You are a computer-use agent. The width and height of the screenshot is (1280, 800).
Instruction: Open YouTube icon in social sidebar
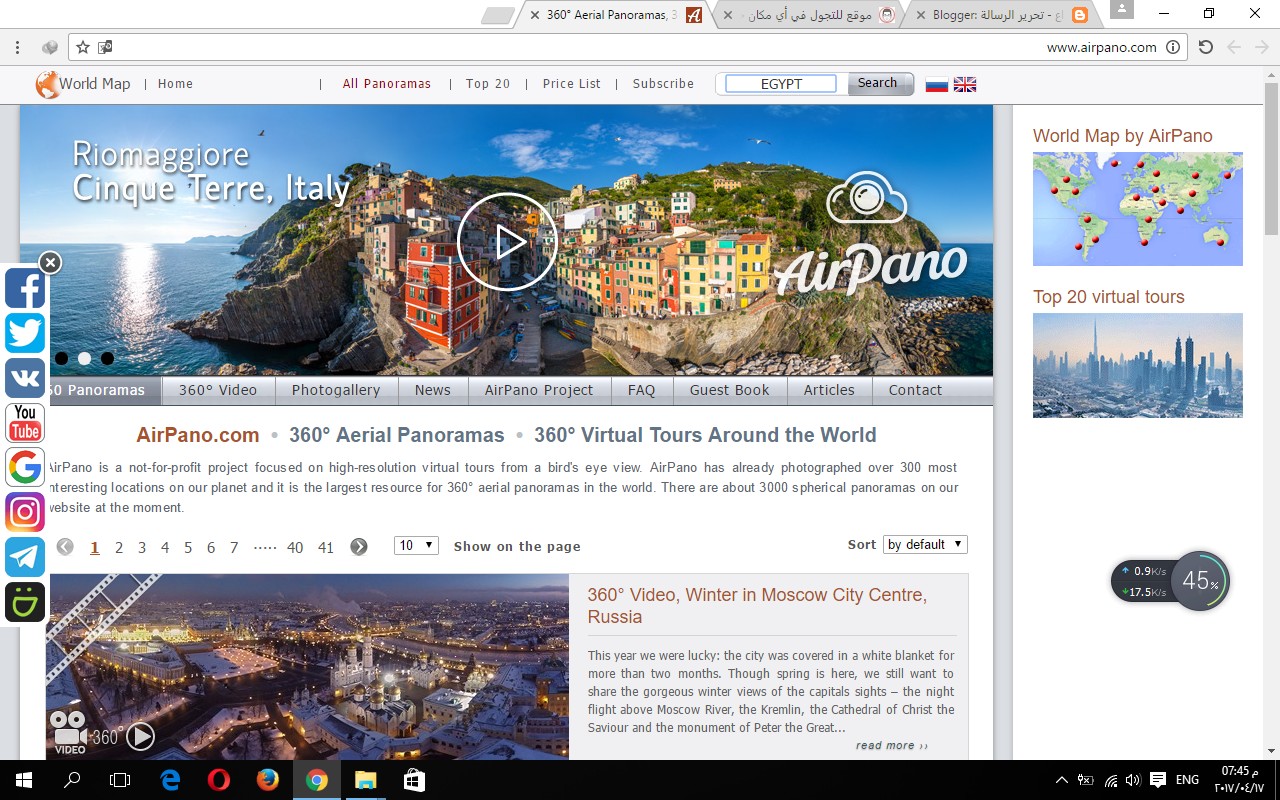[25, 423]
